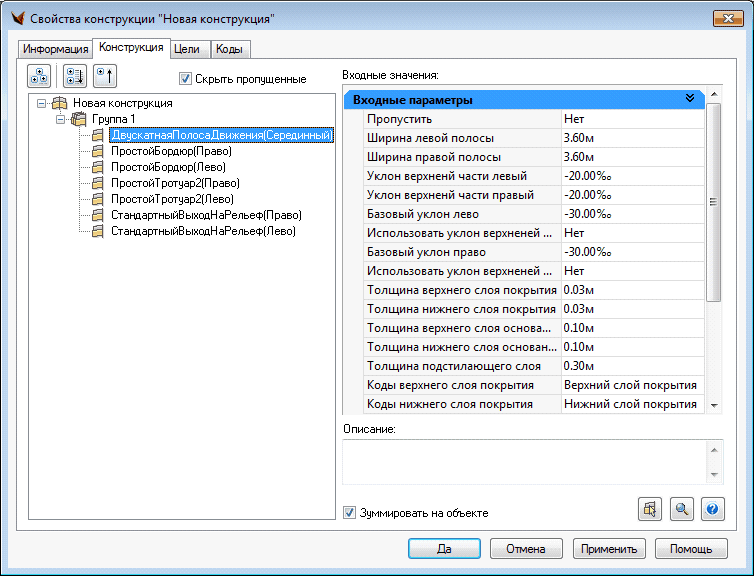The image size is (754, 576).
Task: Click the parameters list vertical scrollbar
Action: tap(713, 200)
